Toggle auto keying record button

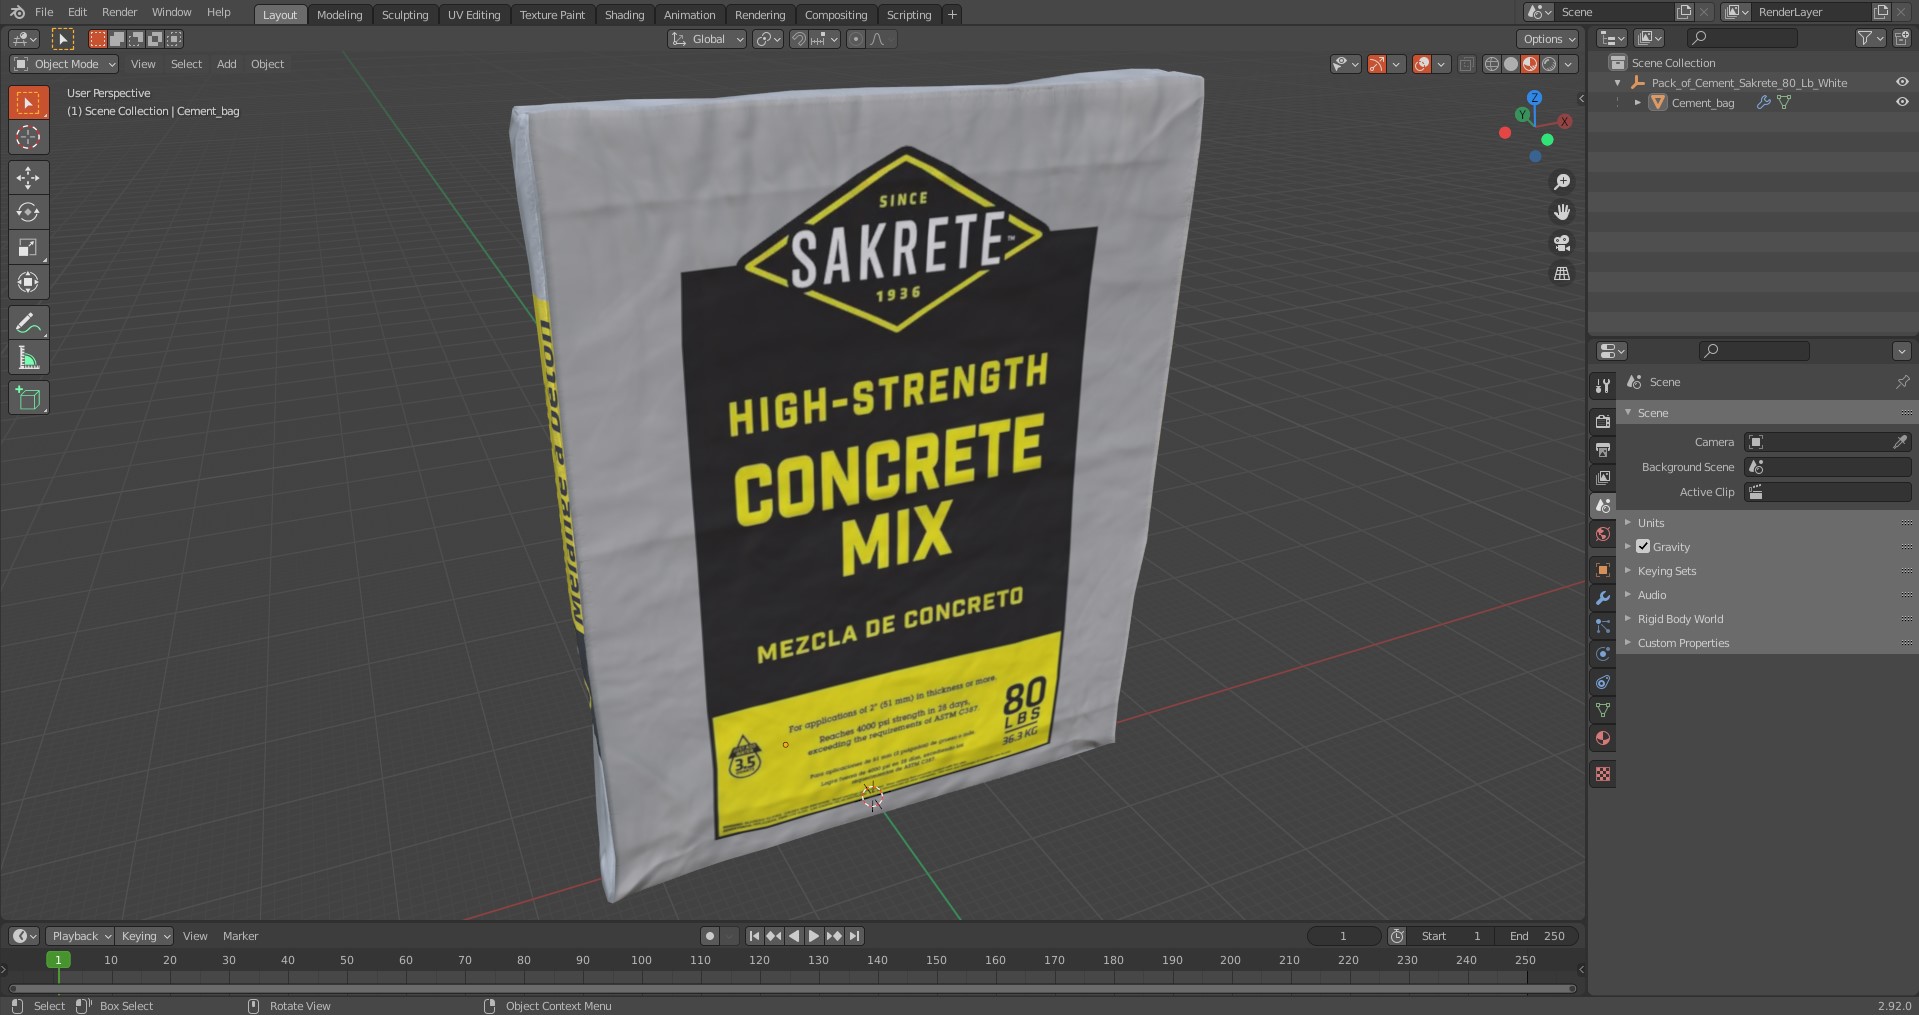(x=709, y=936)
